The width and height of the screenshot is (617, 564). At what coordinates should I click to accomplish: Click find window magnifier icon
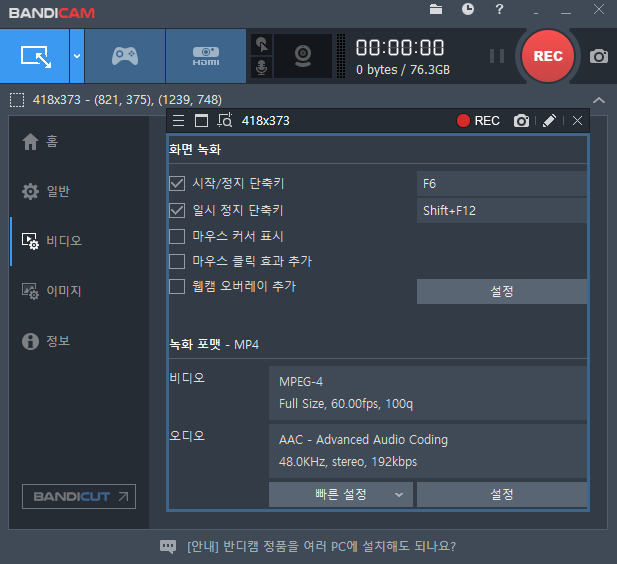[x=225, y=120]
